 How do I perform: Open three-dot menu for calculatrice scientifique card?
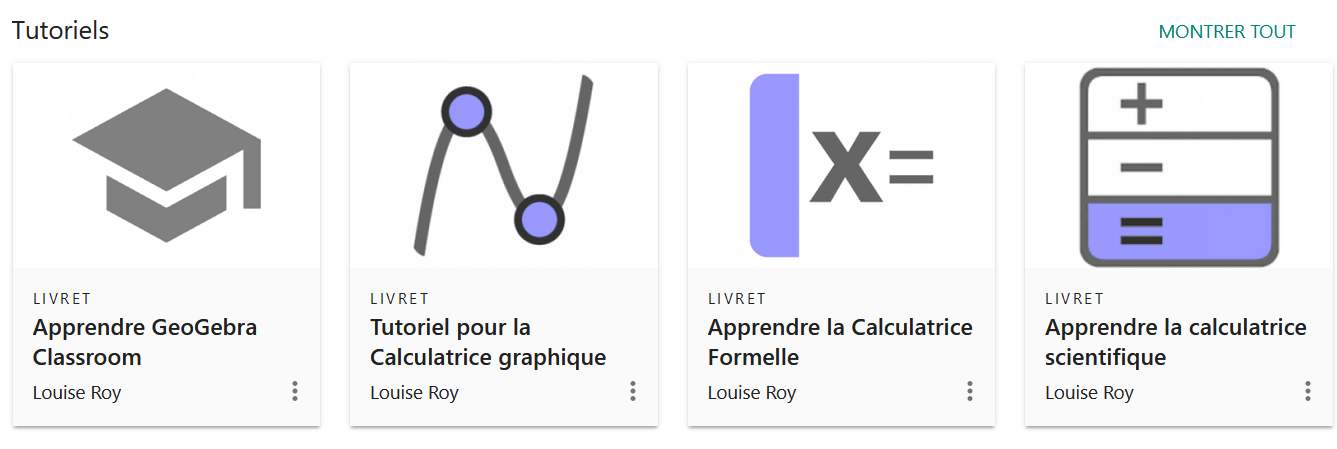pyautogui.click(x=1307, y=391)
